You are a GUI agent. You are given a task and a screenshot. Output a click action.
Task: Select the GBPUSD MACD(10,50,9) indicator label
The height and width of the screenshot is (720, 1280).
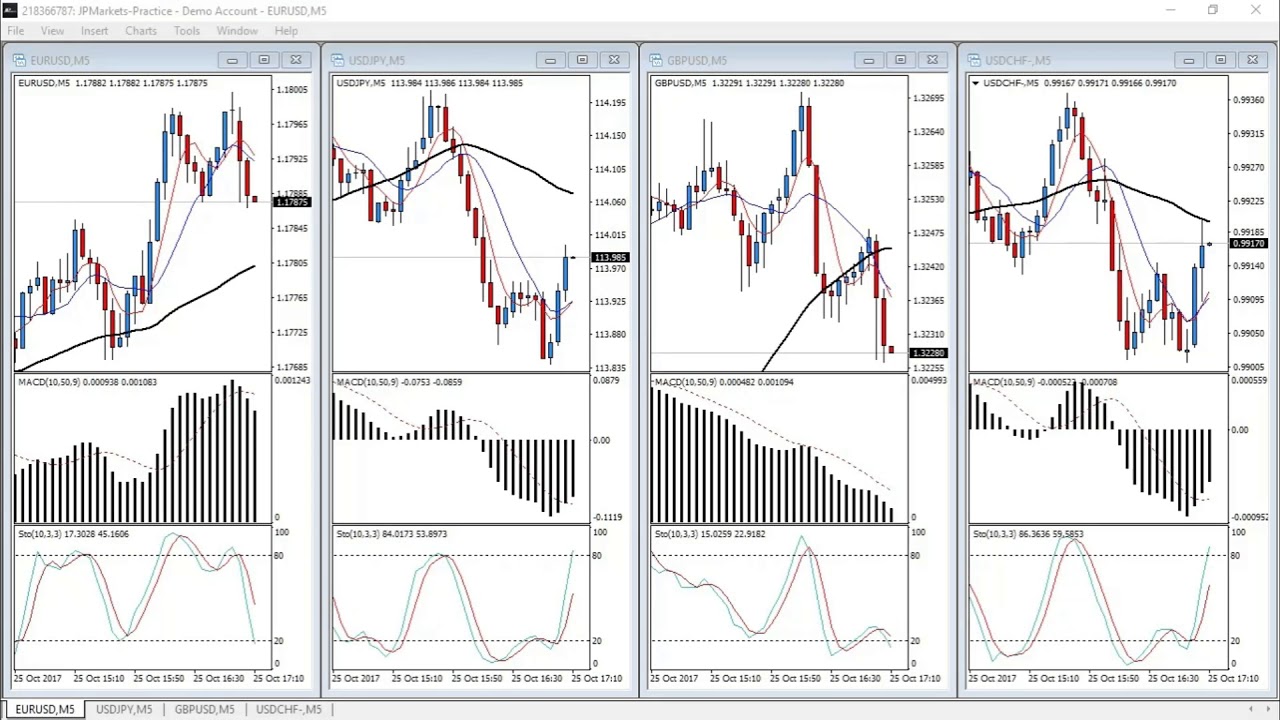pyautogui.click(x=724, y=382)
